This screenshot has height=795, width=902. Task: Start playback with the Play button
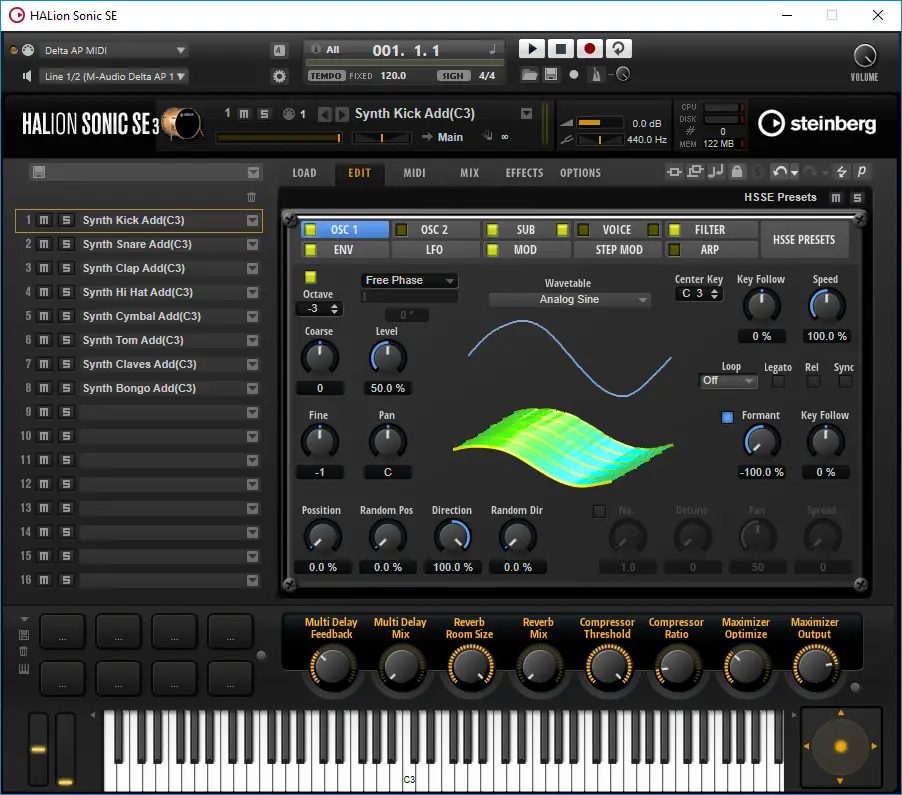click(532, 49)
